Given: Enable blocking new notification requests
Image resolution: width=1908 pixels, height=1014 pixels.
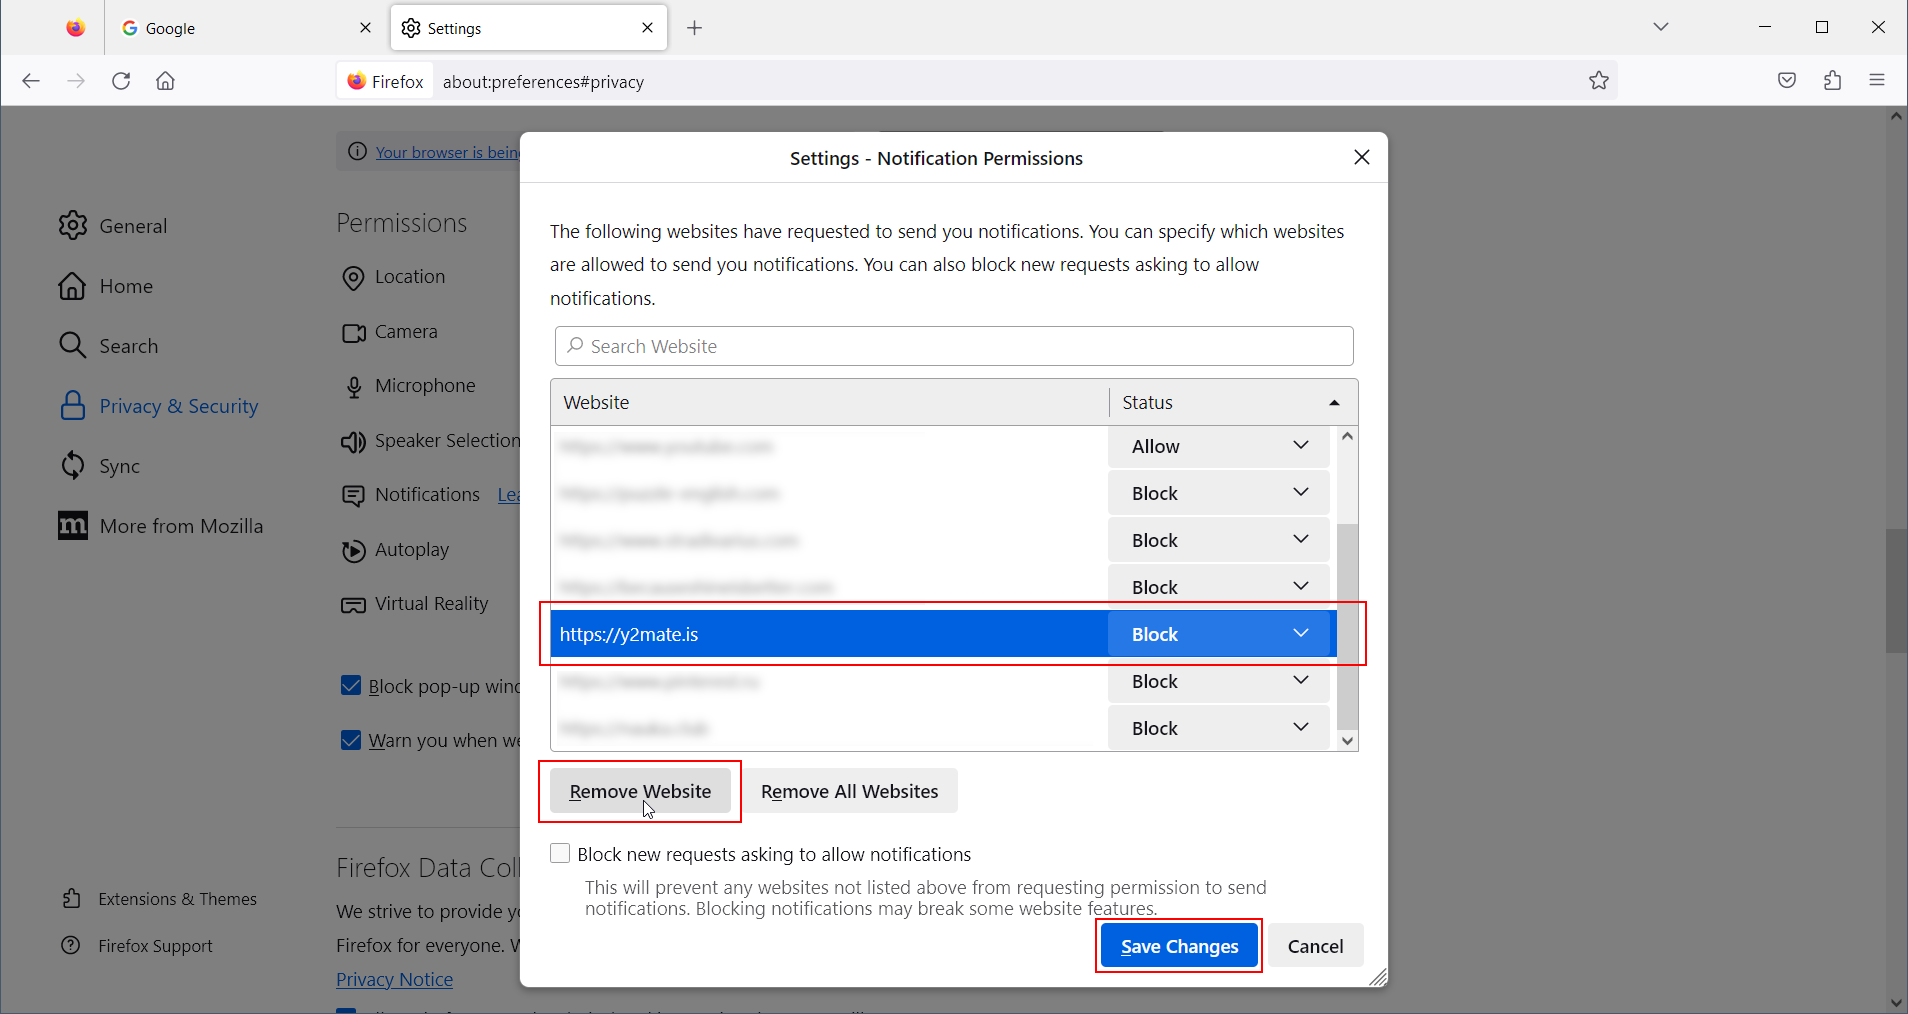Looking at the screenshot, I should coord(560,853).
